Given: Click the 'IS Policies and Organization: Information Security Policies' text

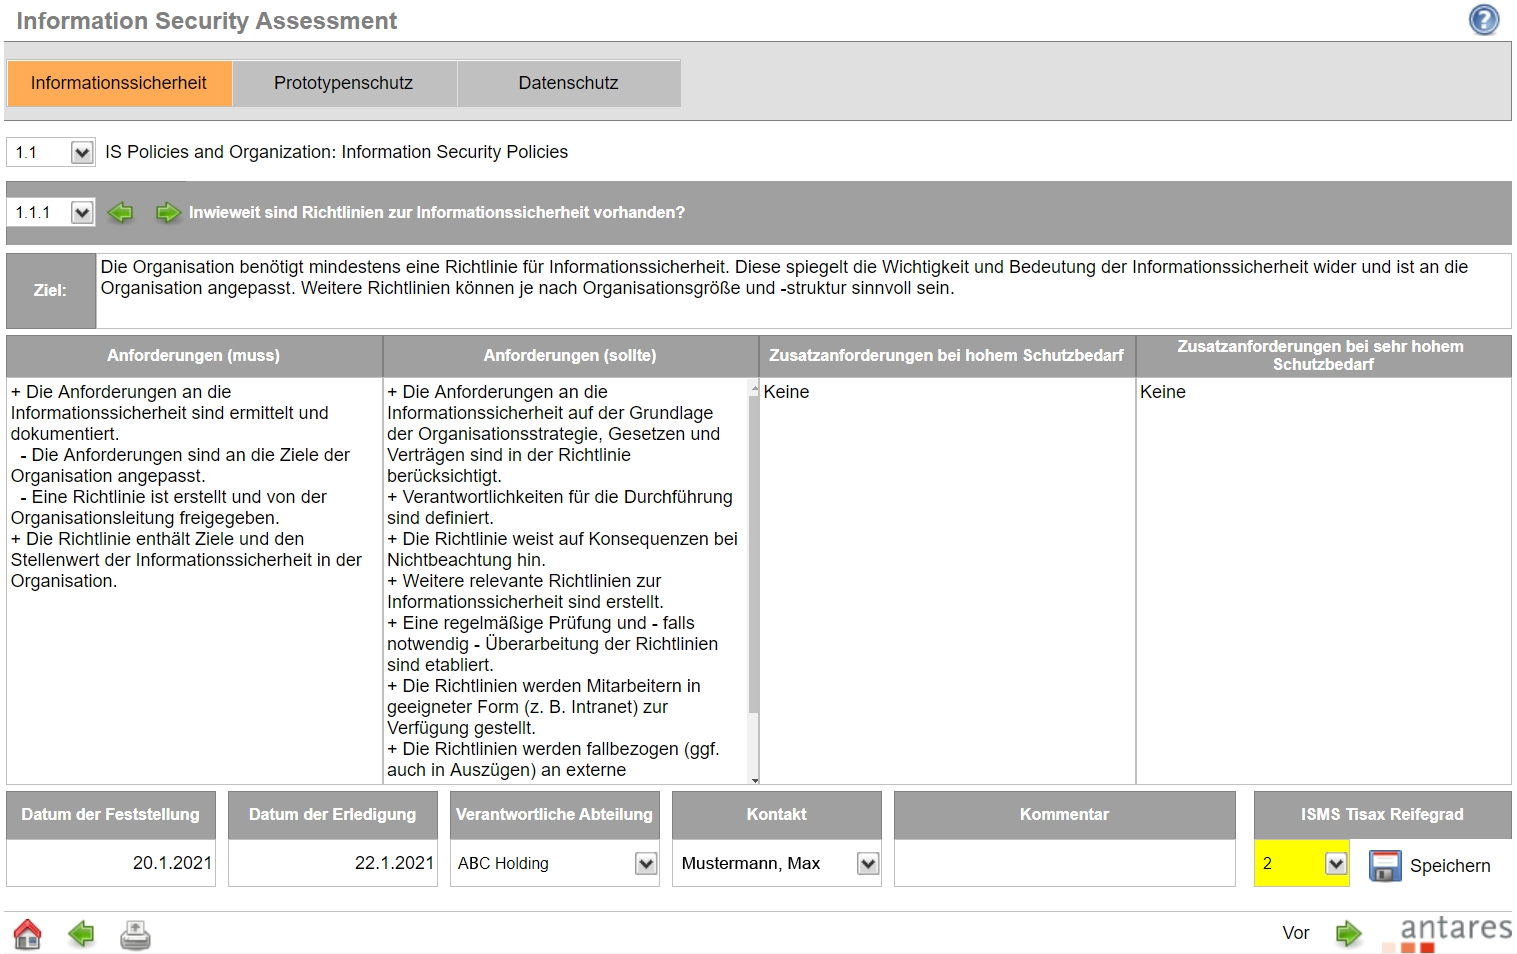Looking at the screenshot, I should (x=336, y=152).
